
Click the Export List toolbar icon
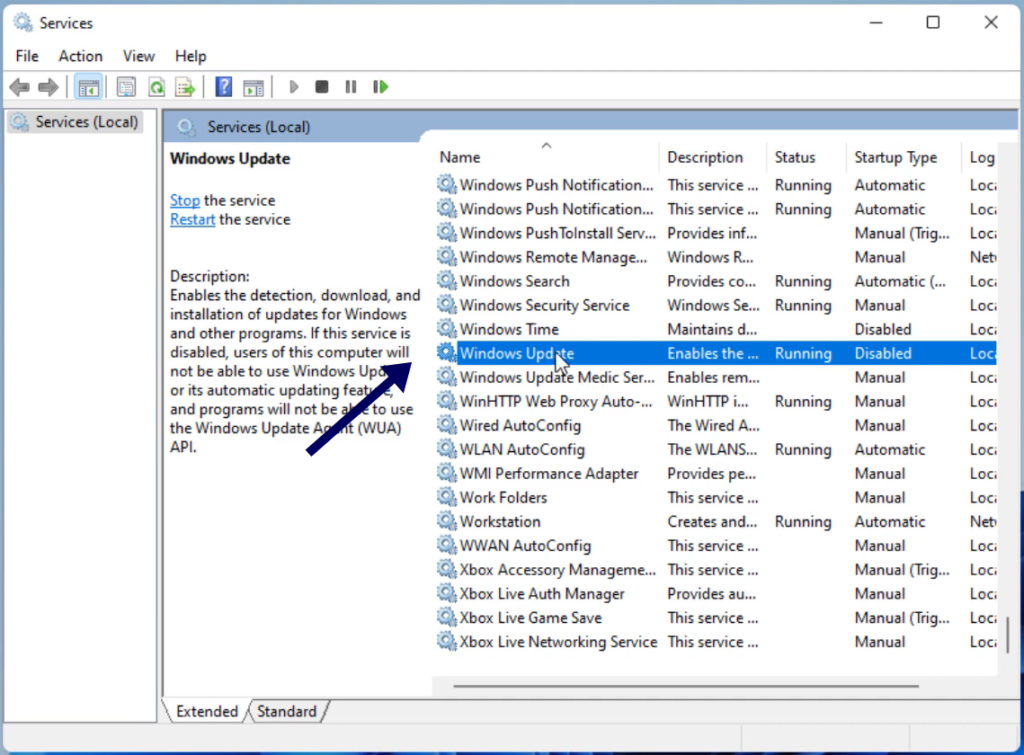[x=186, y=87]
